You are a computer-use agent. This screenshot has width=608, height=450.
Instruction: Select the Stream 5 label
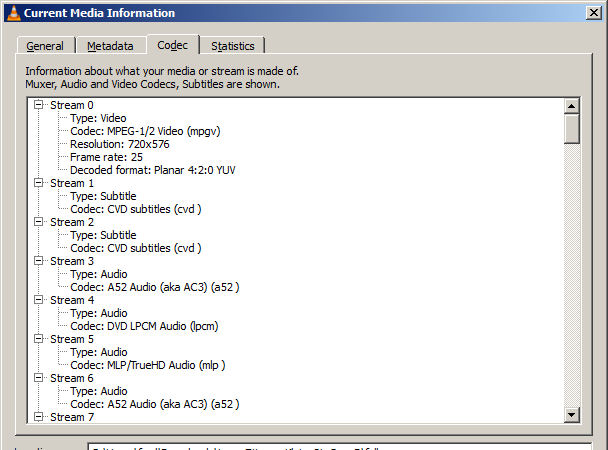(72, 339)
